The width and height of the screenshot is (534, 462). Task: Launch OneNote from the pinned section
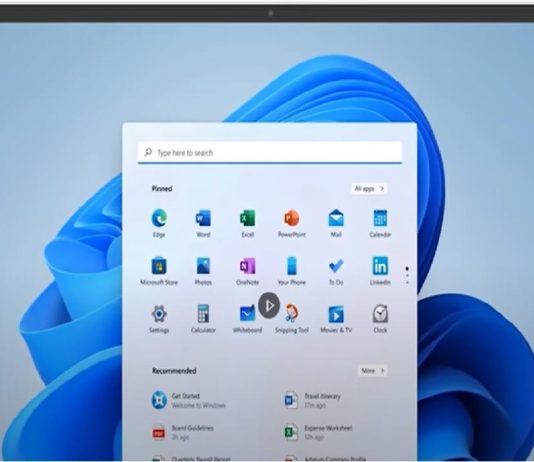click(248, 266)
